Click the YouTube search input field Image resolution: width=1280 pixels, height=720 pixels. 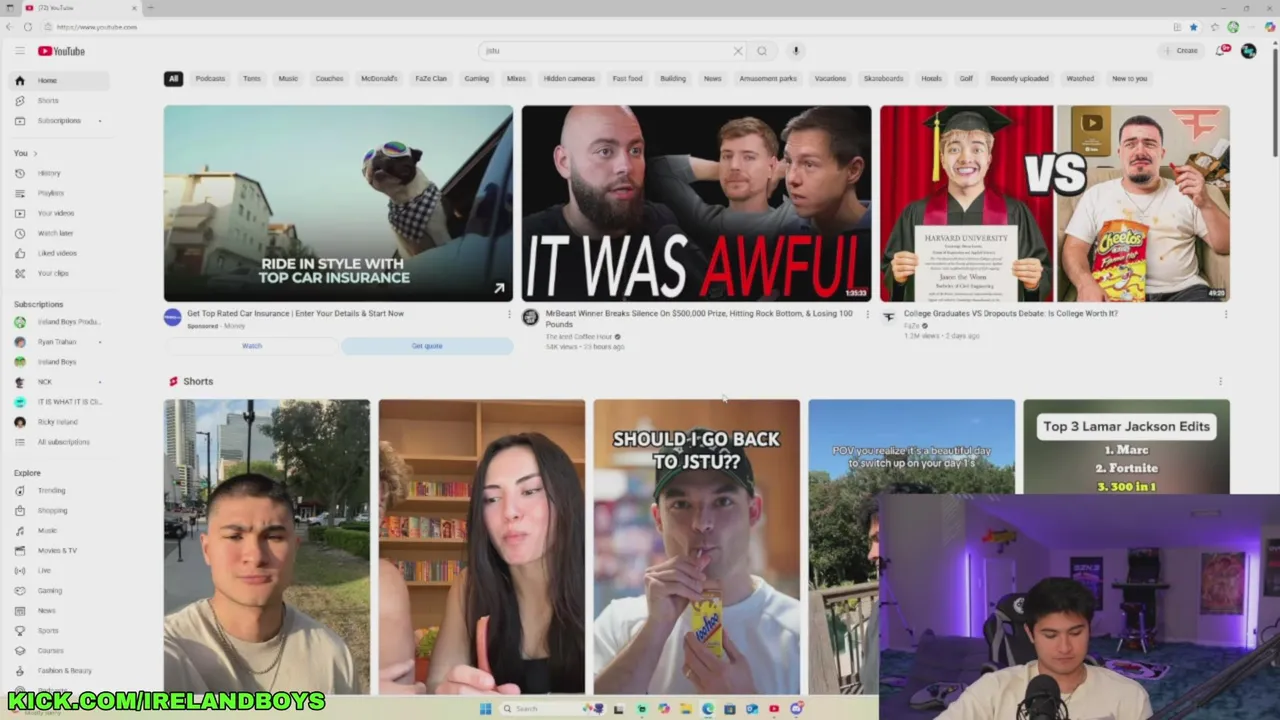[605, 51]
